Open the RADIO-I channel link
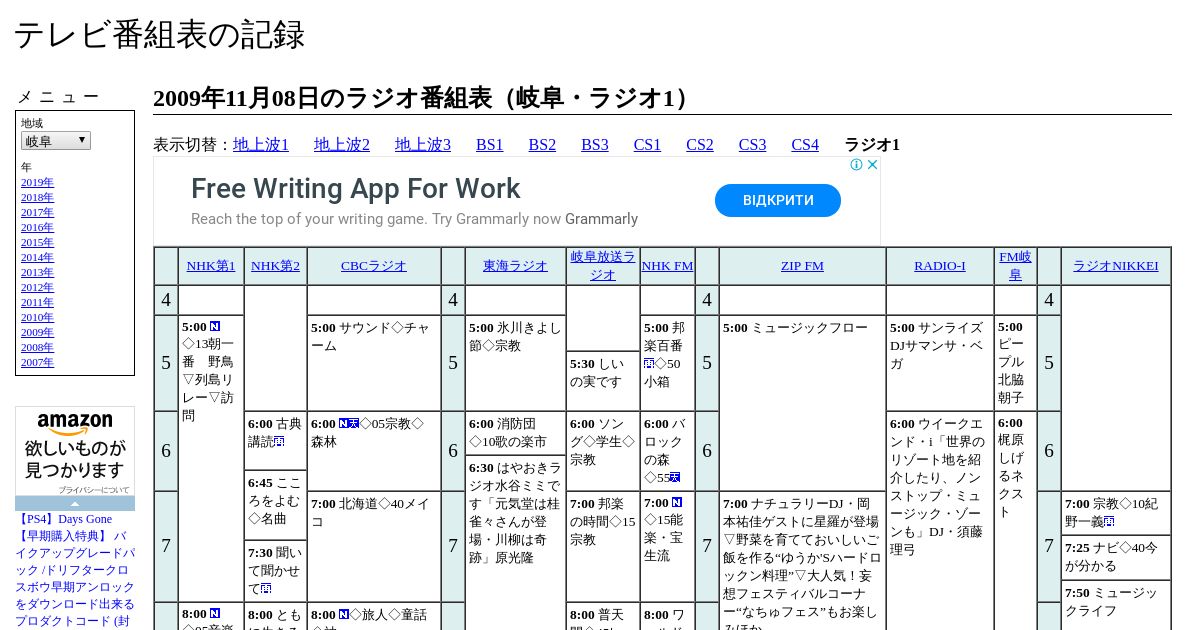The image size is (1200, 630). pyautogui.click(x=940, y=266)
